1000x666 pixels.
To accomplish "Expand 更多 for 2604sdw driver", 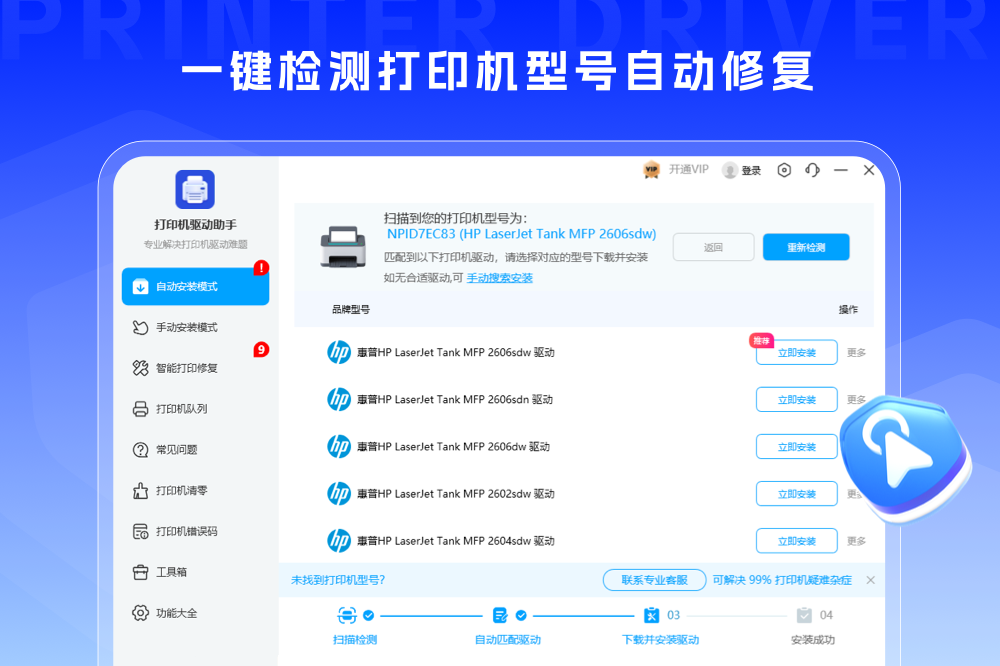I will pyautogui.click(x=856, y=542).
